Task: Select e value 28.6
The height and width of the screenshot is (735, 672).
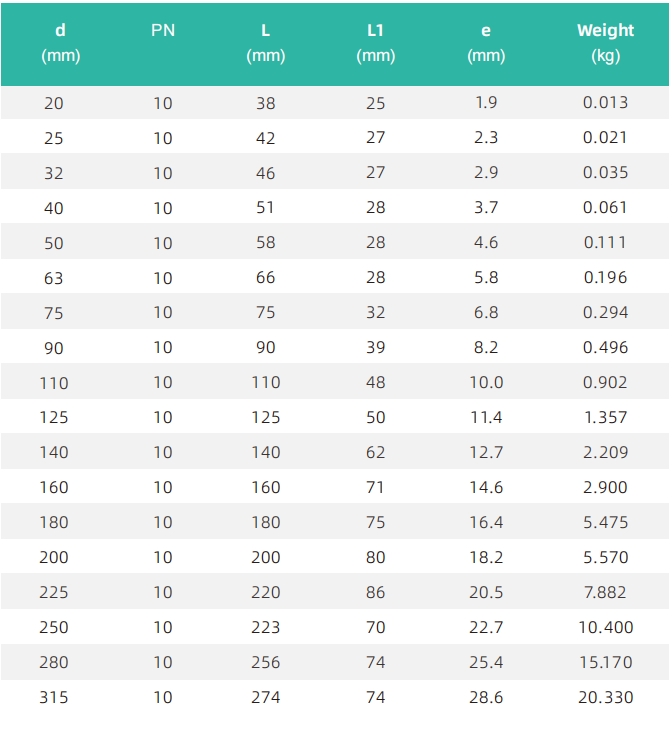Action: (x=486, y=697)
